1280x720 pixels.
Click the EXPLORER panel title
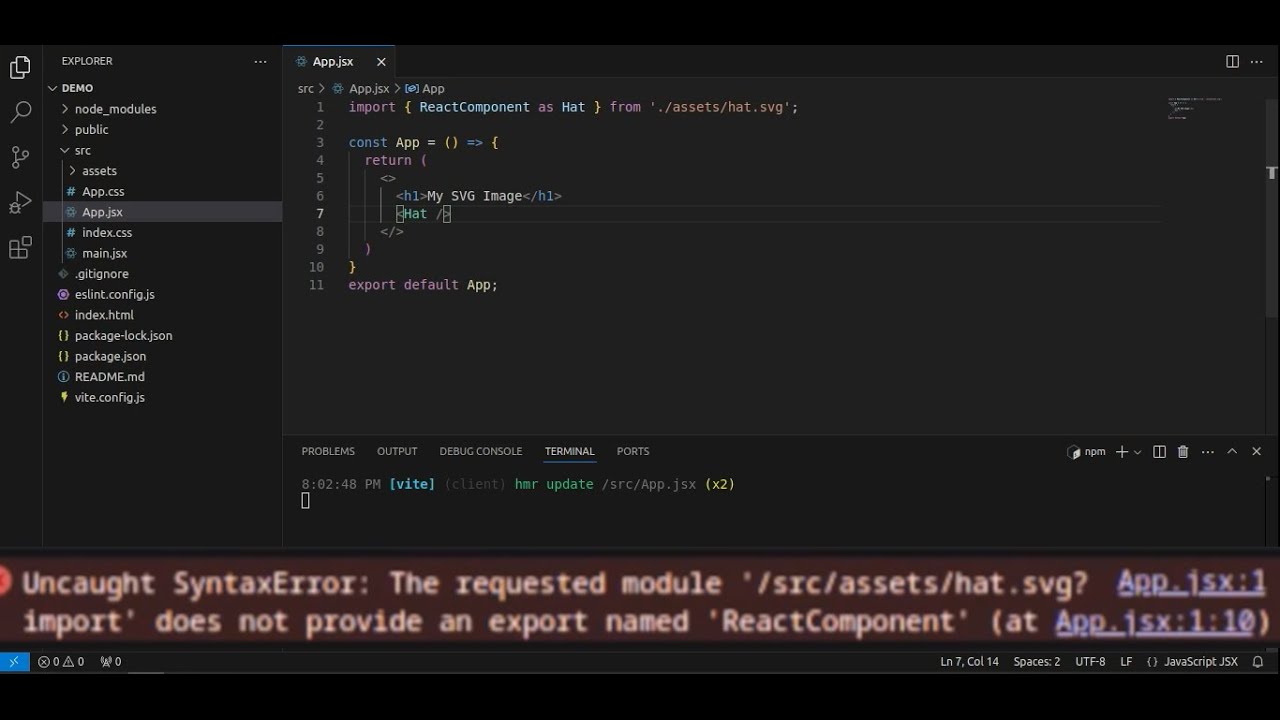point(87,61)
